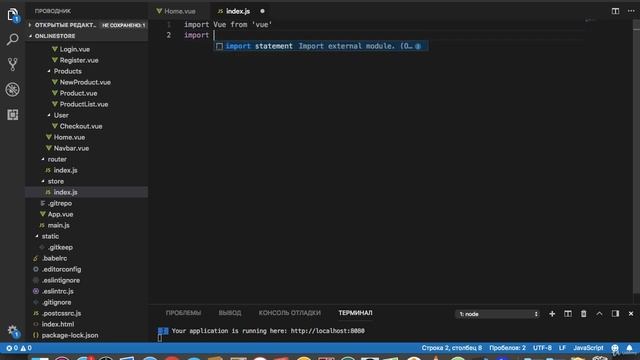Collapse the router folder

coord(57,159)
